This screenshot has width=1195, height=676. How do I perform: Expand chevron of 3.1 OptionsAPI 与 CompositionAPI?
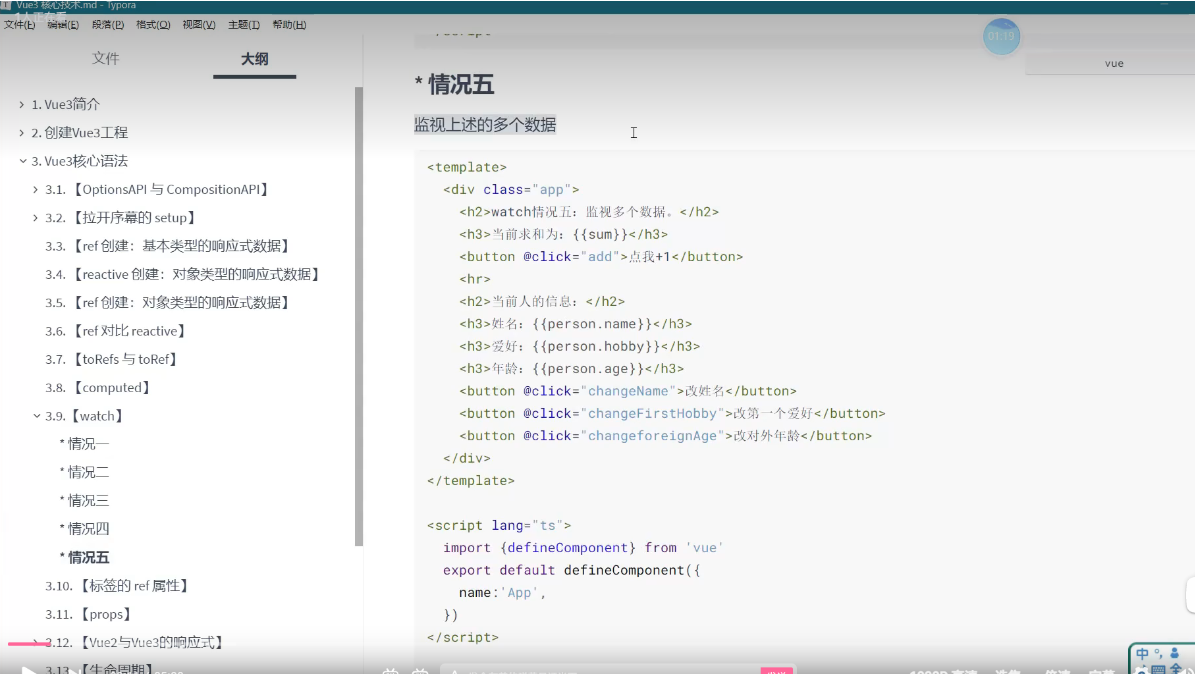point(36,189)
